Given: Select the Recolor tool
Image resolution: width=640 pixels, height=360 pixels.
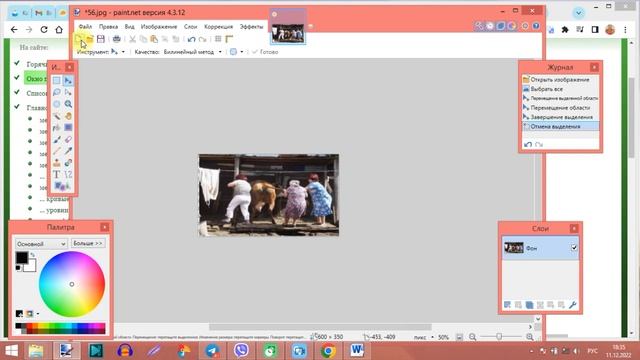Looking at the screenshot, I should [68, 163].
